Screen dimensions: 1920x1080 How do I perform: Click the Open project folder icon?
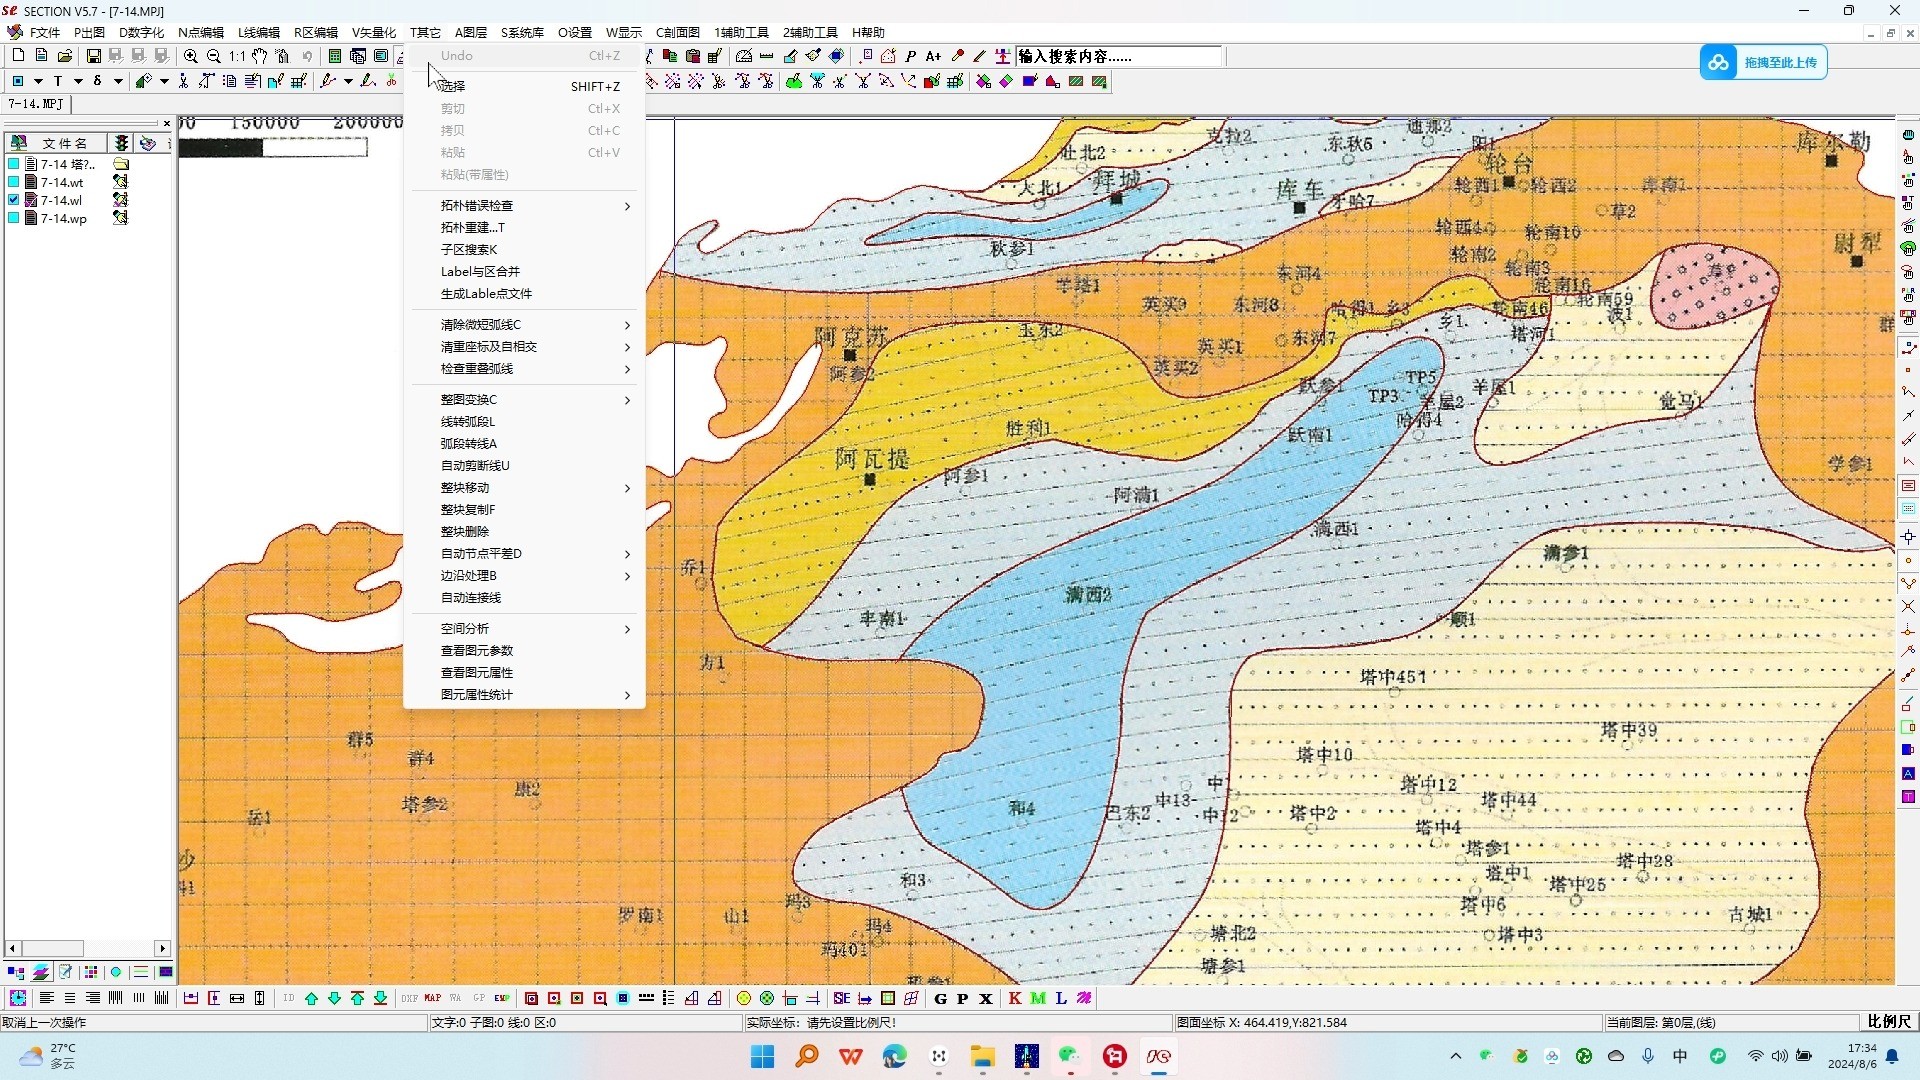[64, 55]
